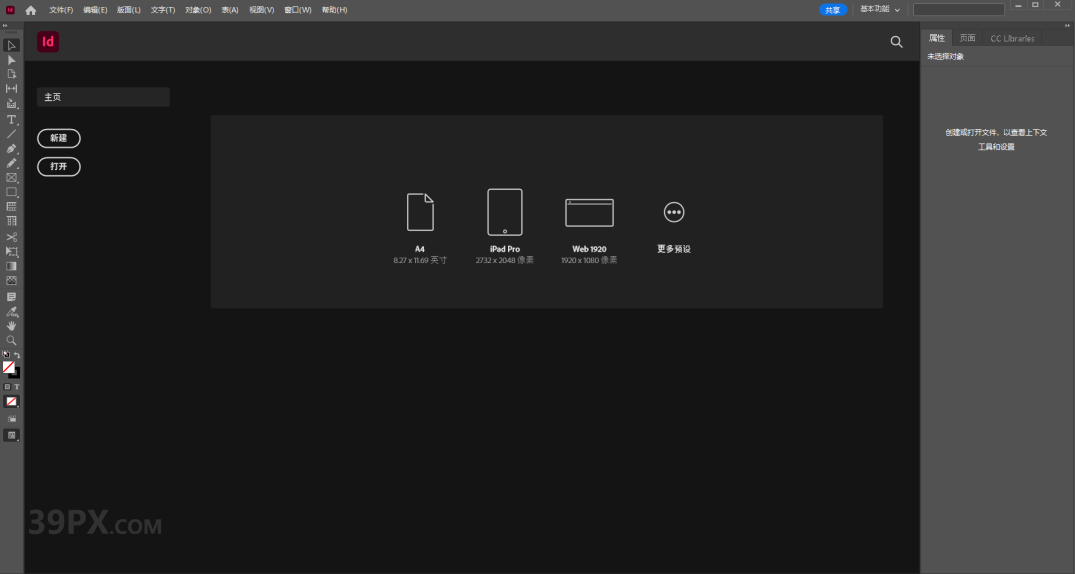Select the horizontal grid tool
Image resolution: width=1075 pixels, height=574 pixels.
click(11, 206)
